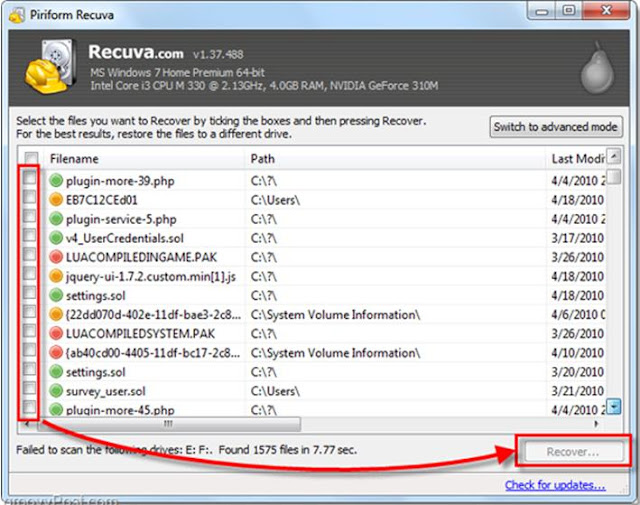Click orange status icon of EB7C12CEd01
Screen dimensions: 640x505
pos(56,200)
